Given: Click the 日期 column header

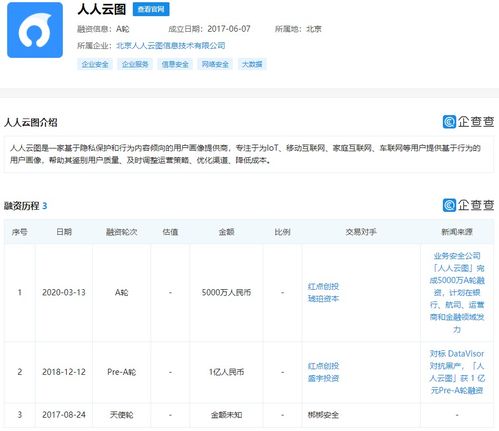Looking at the screenshot, I should pyautogui.click(x=64, y=232).
